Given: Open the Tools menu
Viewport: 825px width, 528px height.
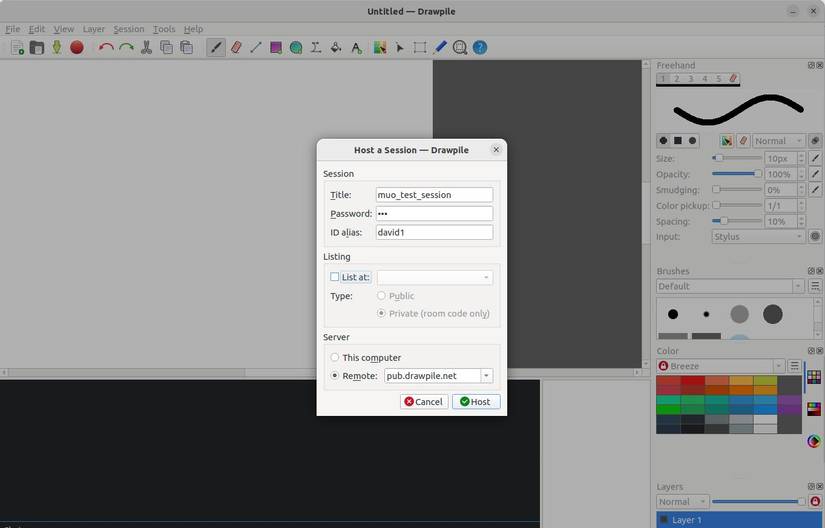Looking at the screenshot, I should coord(164,29).
